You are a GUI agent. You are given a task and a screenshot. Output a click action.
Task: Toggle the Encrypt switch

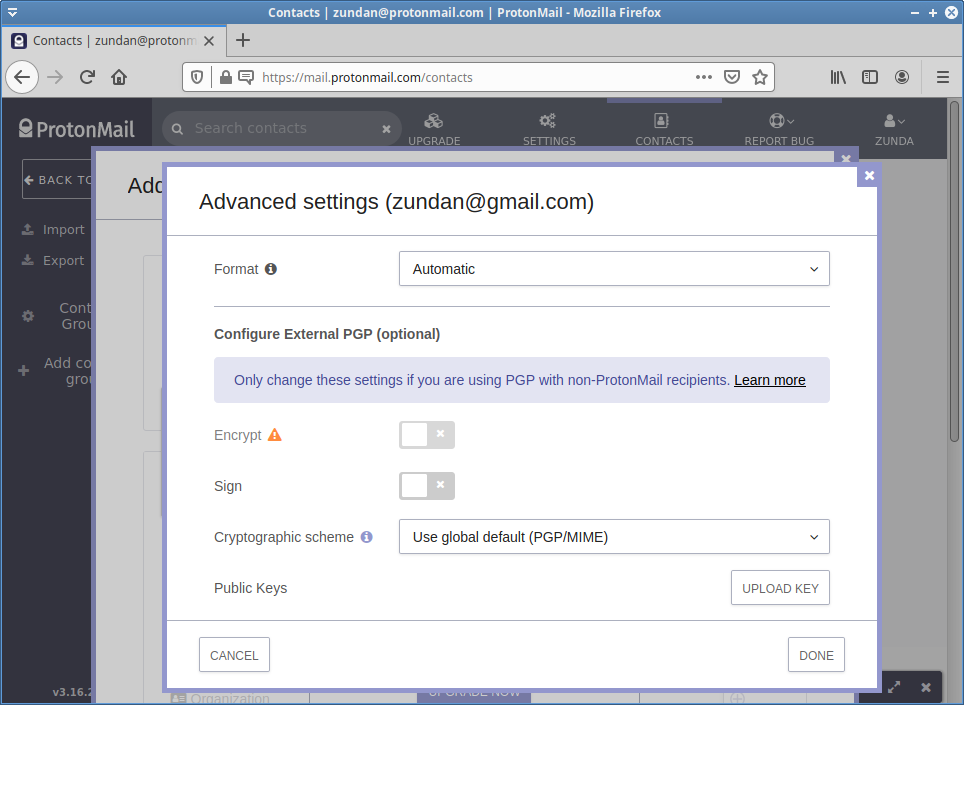coord(427,435)
